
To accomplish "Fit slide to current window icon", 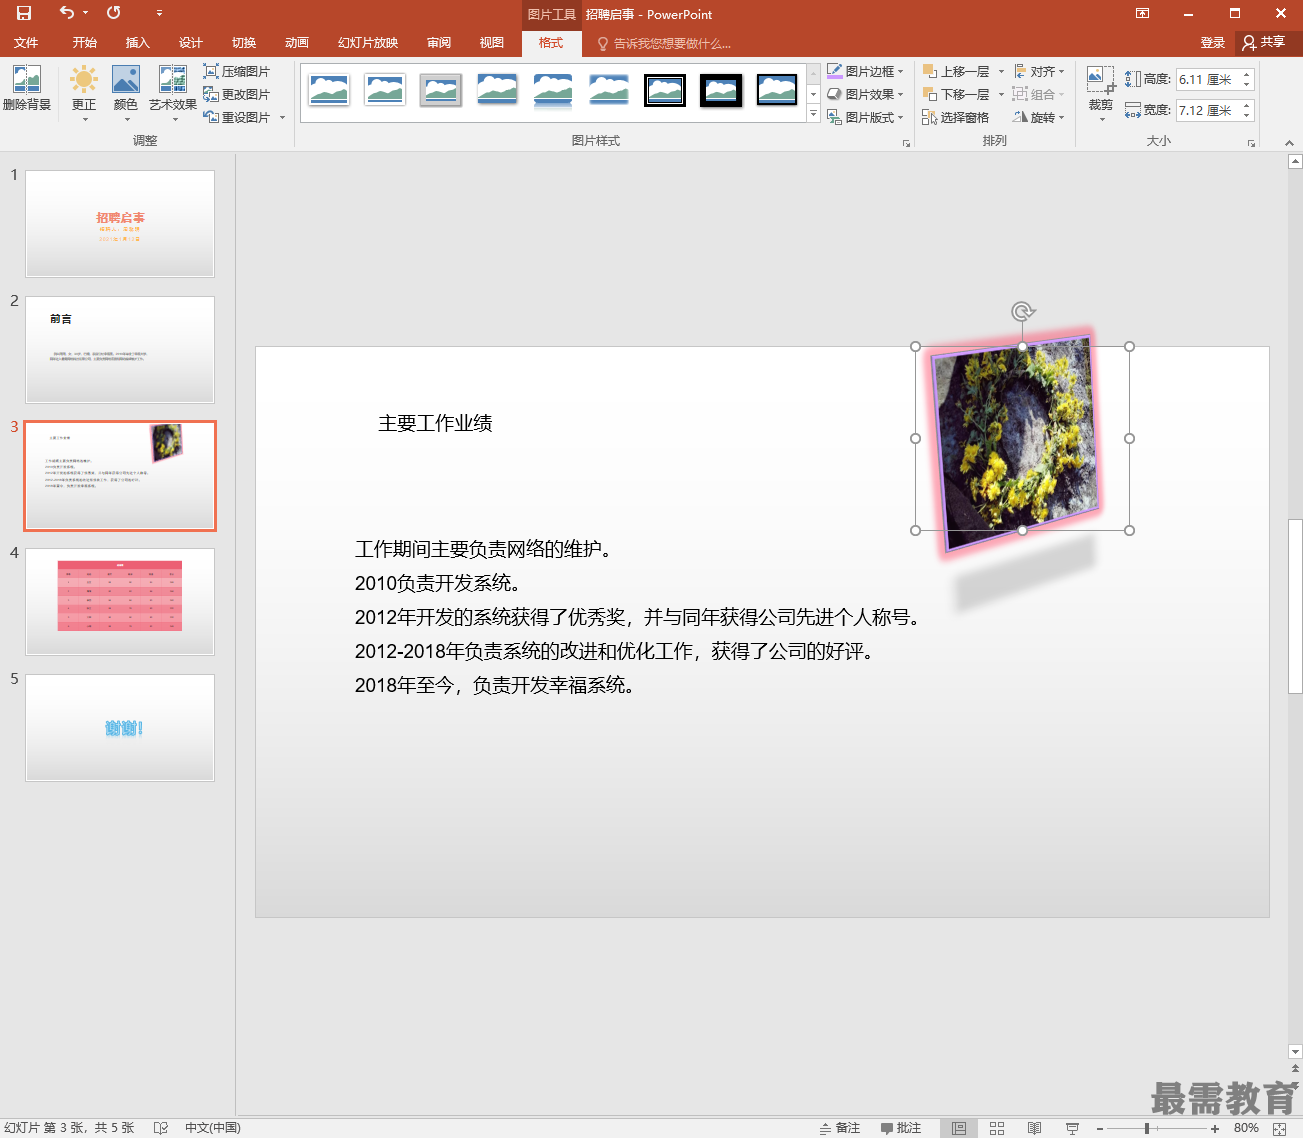I will (x=1279, y=1128).
